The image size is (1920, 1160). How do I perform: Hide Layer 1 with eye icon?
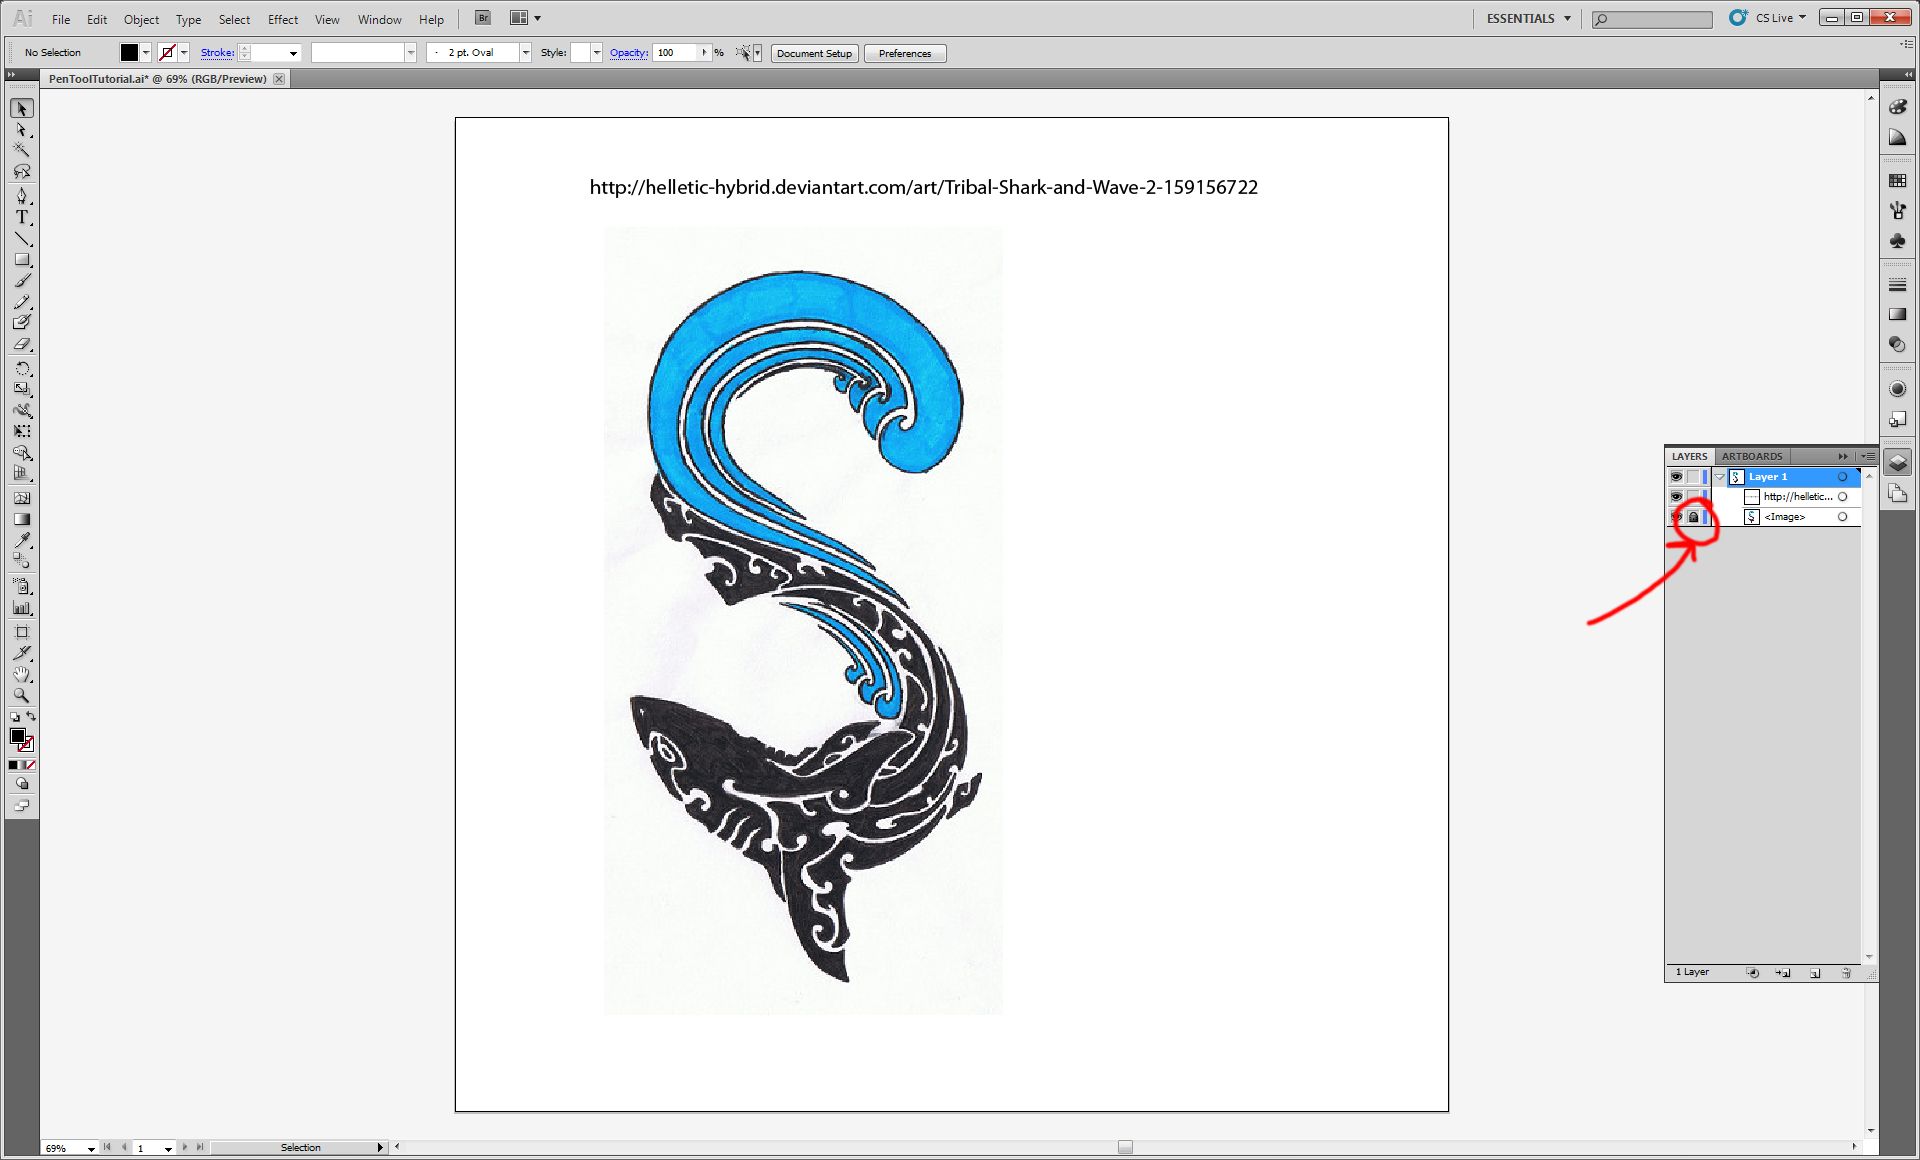tap(1676, 477)
